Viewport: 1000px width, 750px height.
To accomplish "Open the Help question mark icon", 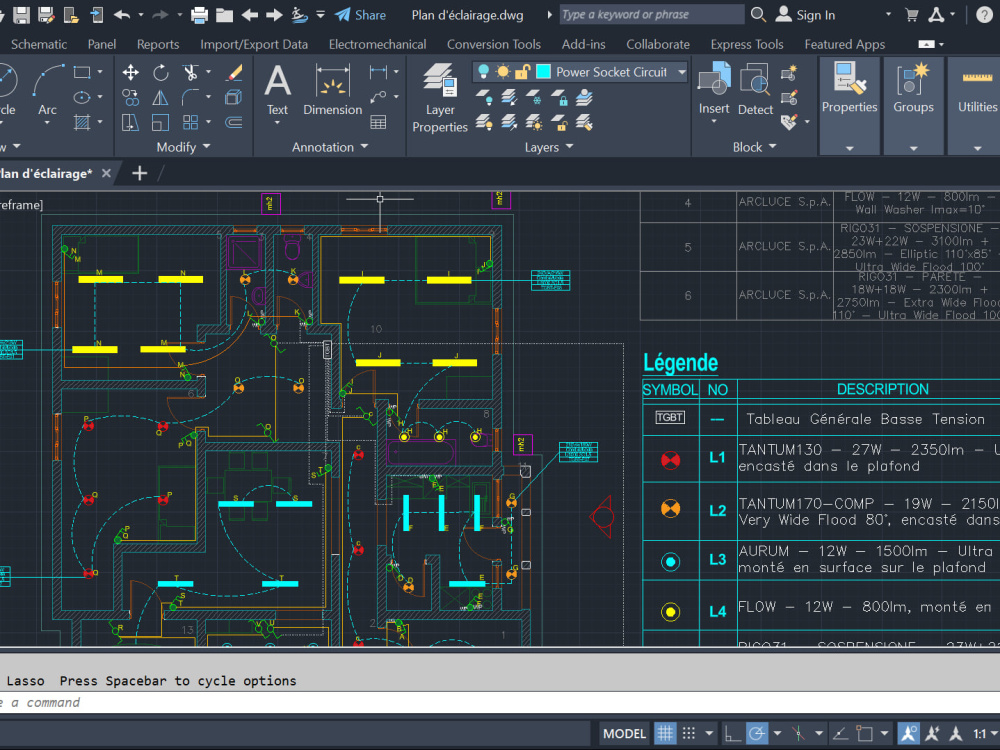I will coord(985,15).
